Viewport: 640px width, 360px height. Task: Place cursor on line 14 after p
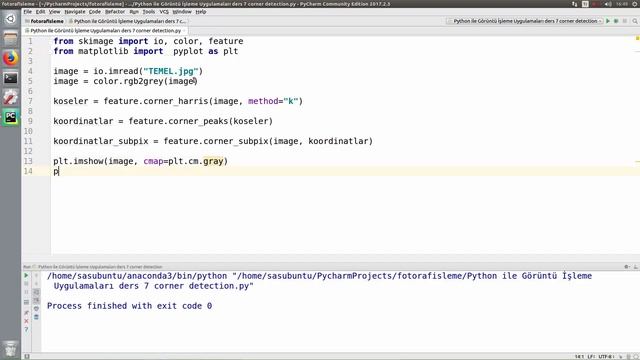(x=59, y=171)
